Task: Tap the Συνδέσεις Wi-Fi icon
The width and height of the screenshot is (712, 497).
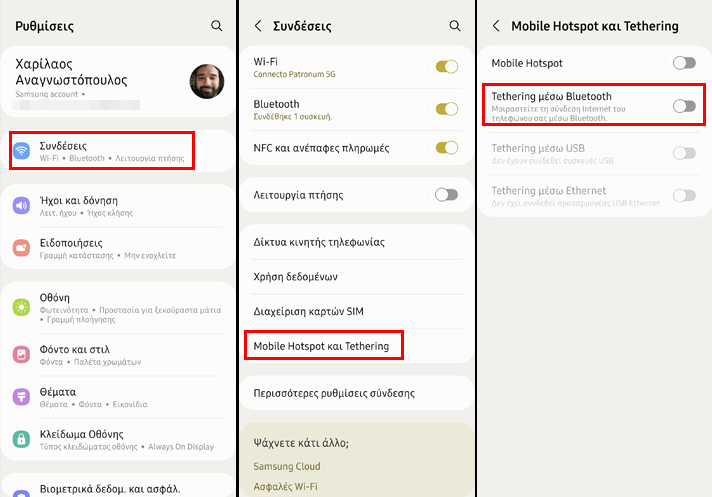Action: click(21, 151)
